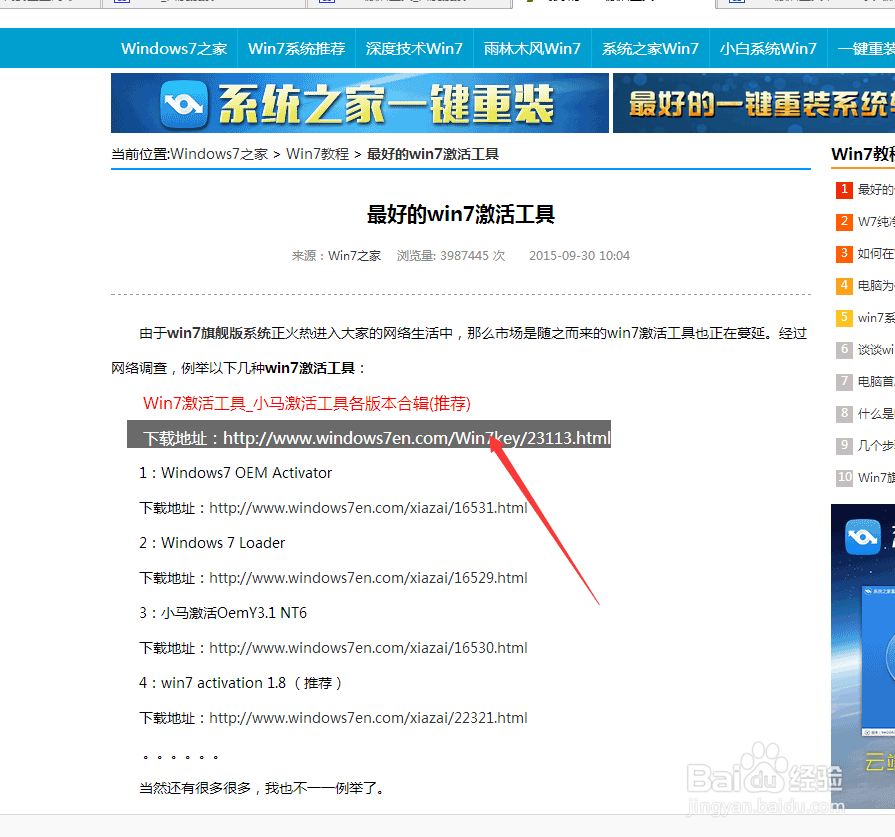
Task: Click the rank 6 badge in sidebar
Action: coord(844,349)
